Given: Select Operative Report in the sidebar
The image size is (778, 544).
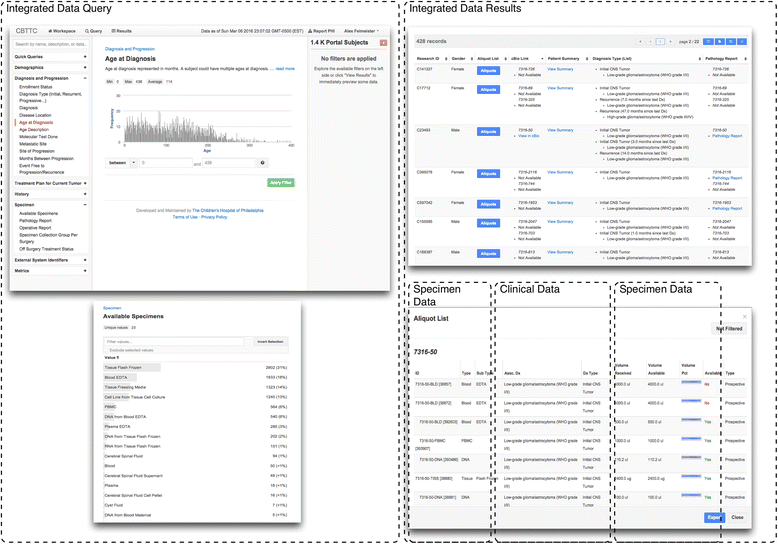Looking at the screenshot, I should pyautogui.click(x=35, y=228).
